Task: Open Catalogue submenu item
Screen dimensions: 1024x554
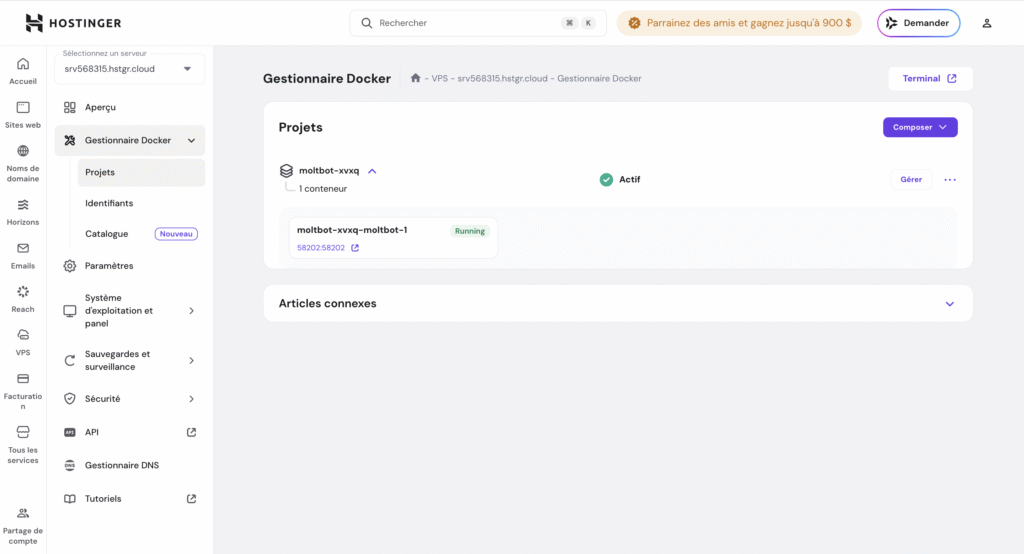Action: click(106, 234)
